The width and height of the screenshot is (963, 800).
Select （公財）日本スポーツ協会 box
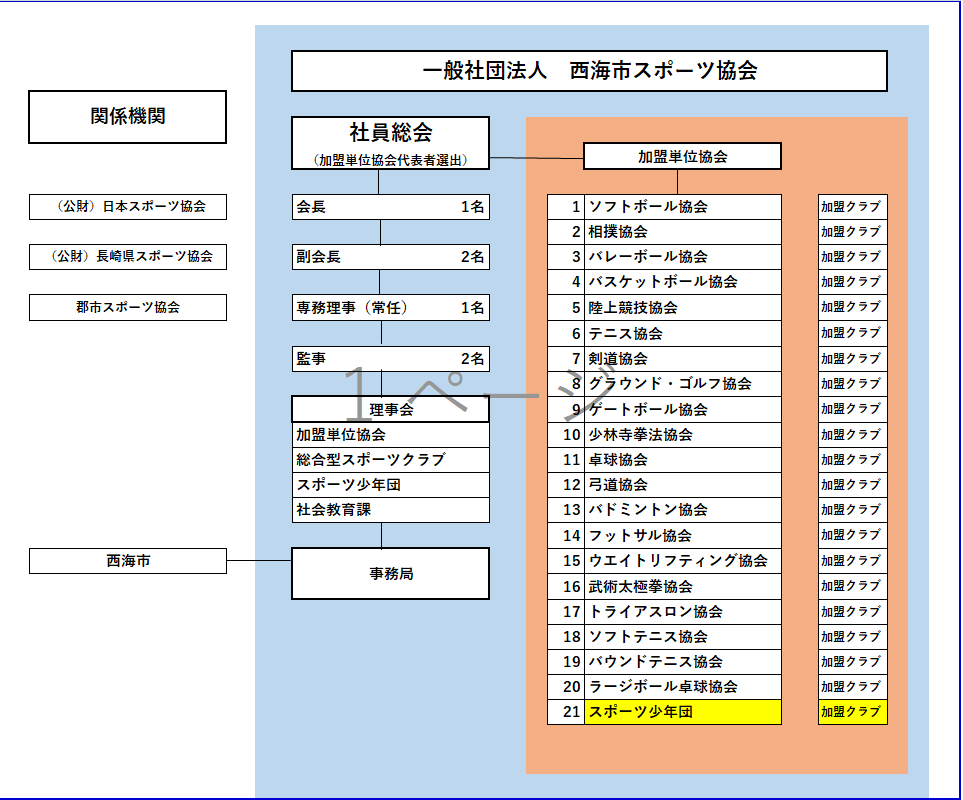click(x=128, y=207)
